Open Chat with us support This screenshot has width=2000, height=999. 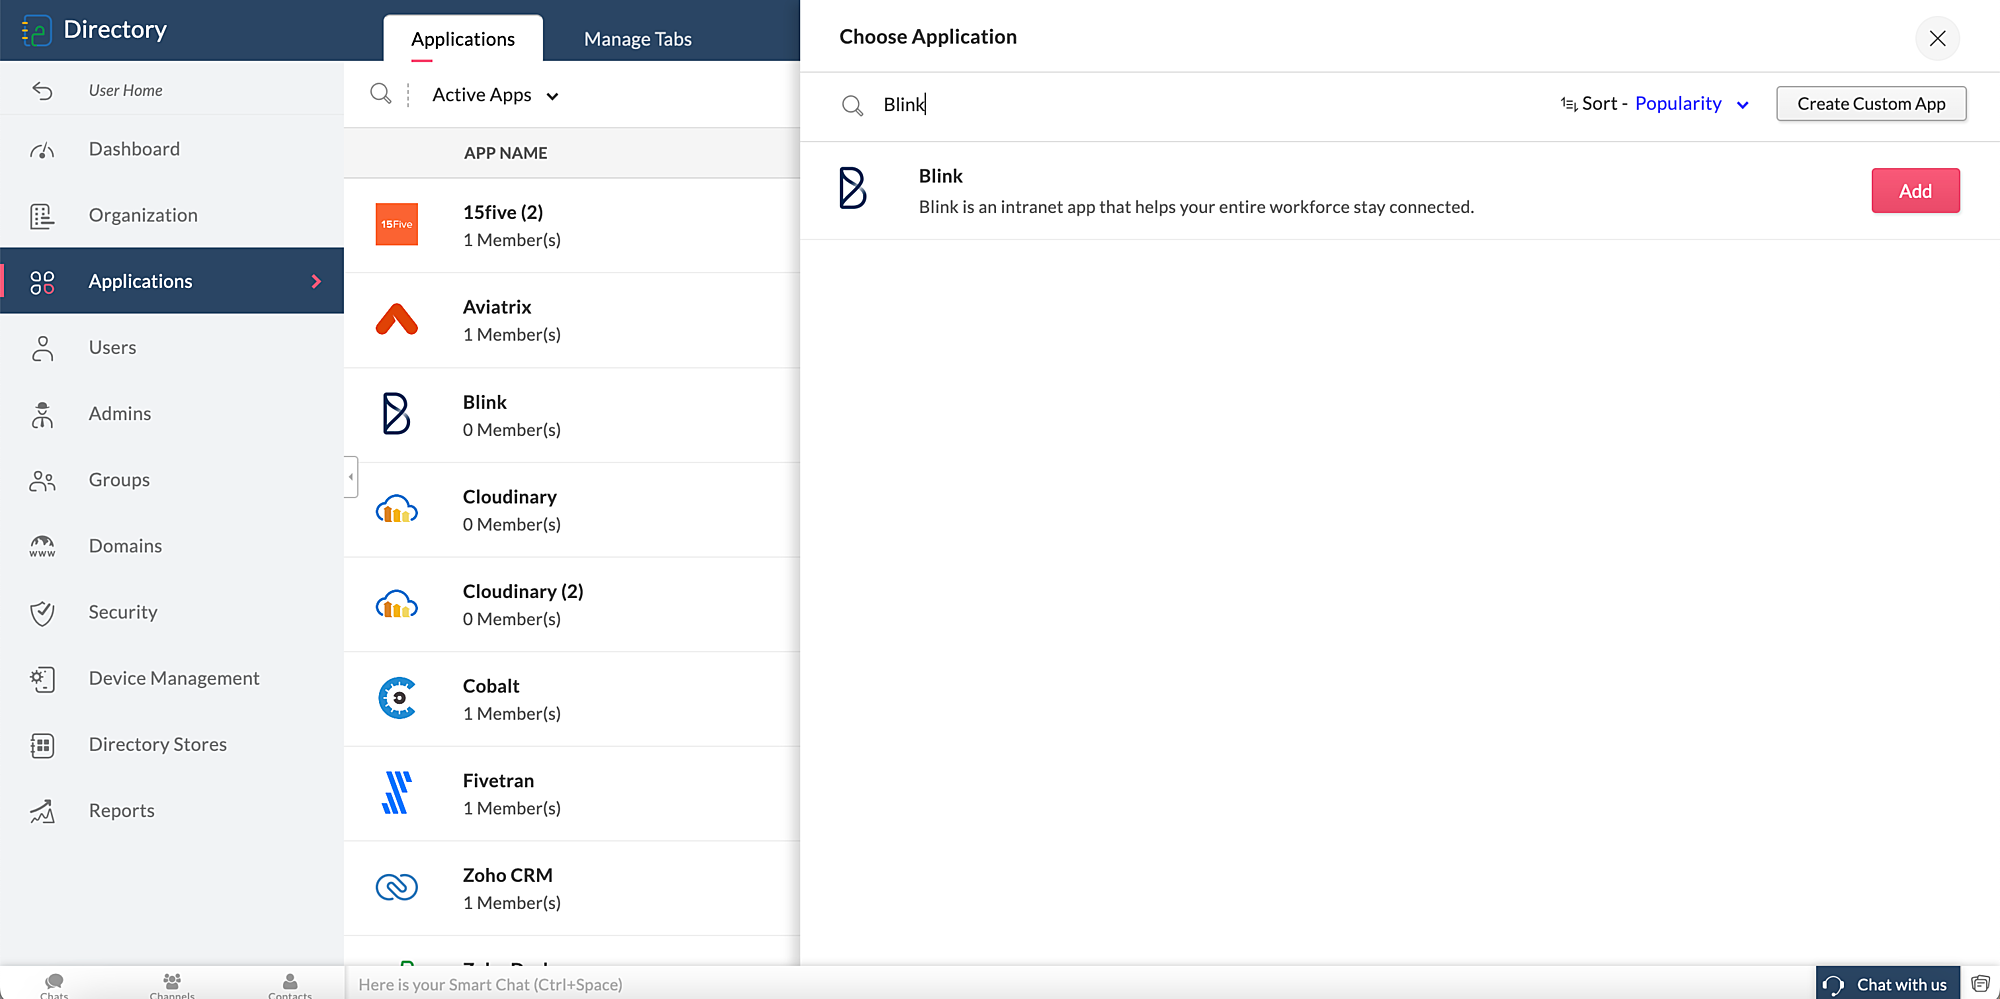pos(1888,984)
